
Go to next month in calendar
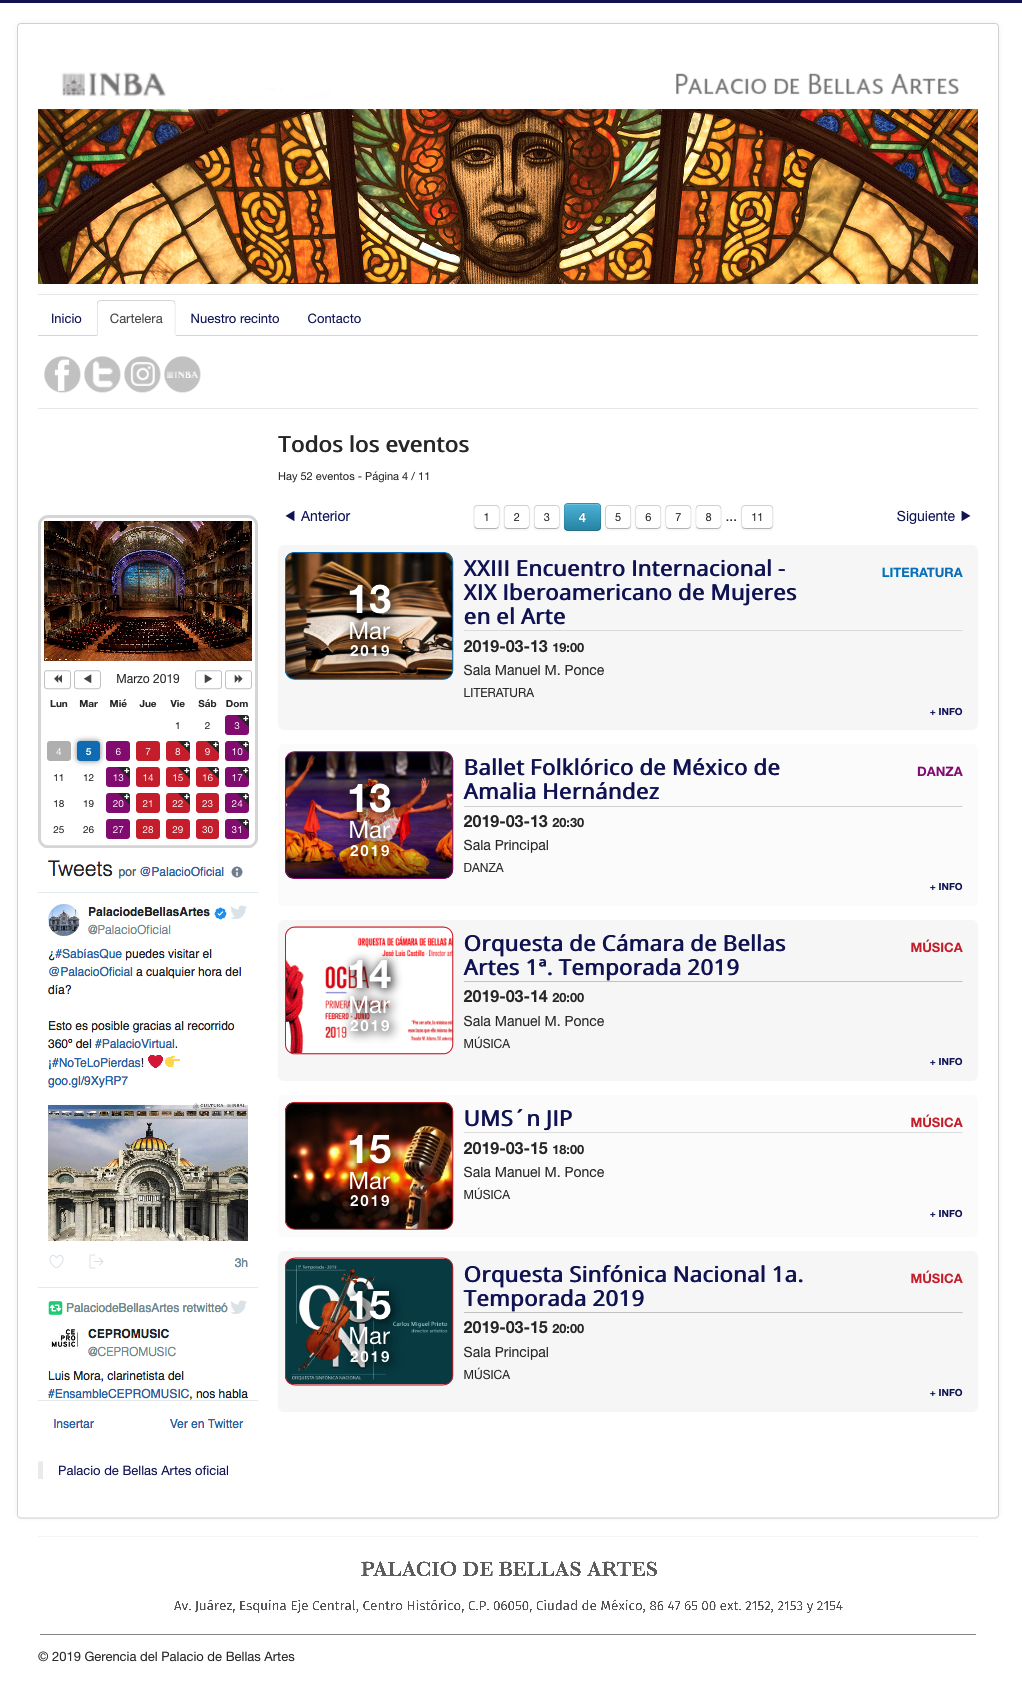(208, 679)
